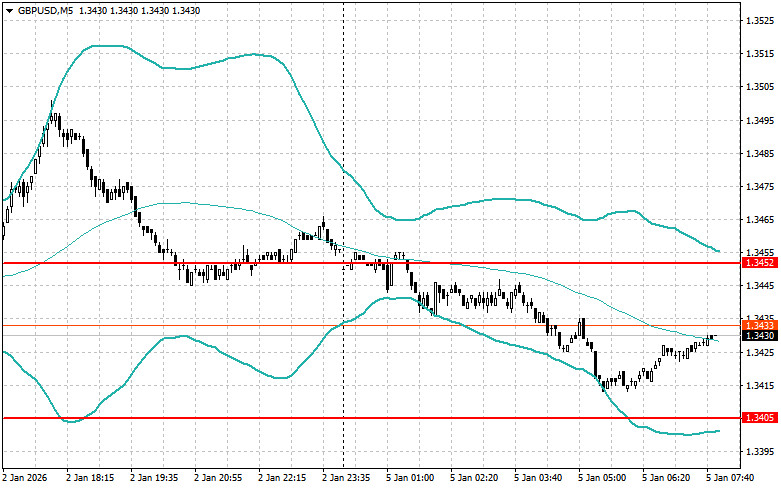Click the 1.3395 price scale label

tap(759, 452)
